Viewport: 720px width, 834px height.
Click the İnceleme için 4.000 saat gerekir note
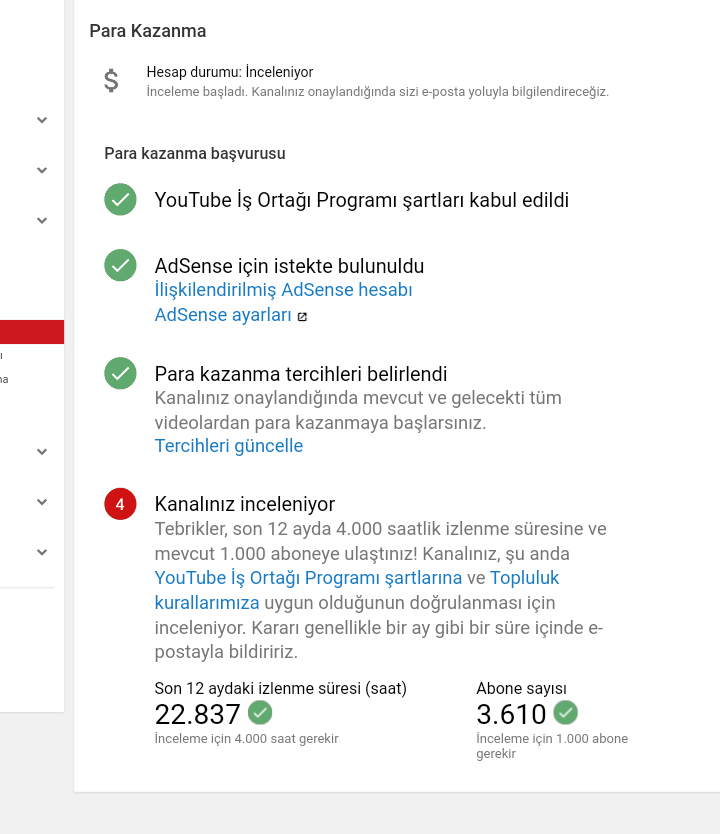[x=247, y=739]
